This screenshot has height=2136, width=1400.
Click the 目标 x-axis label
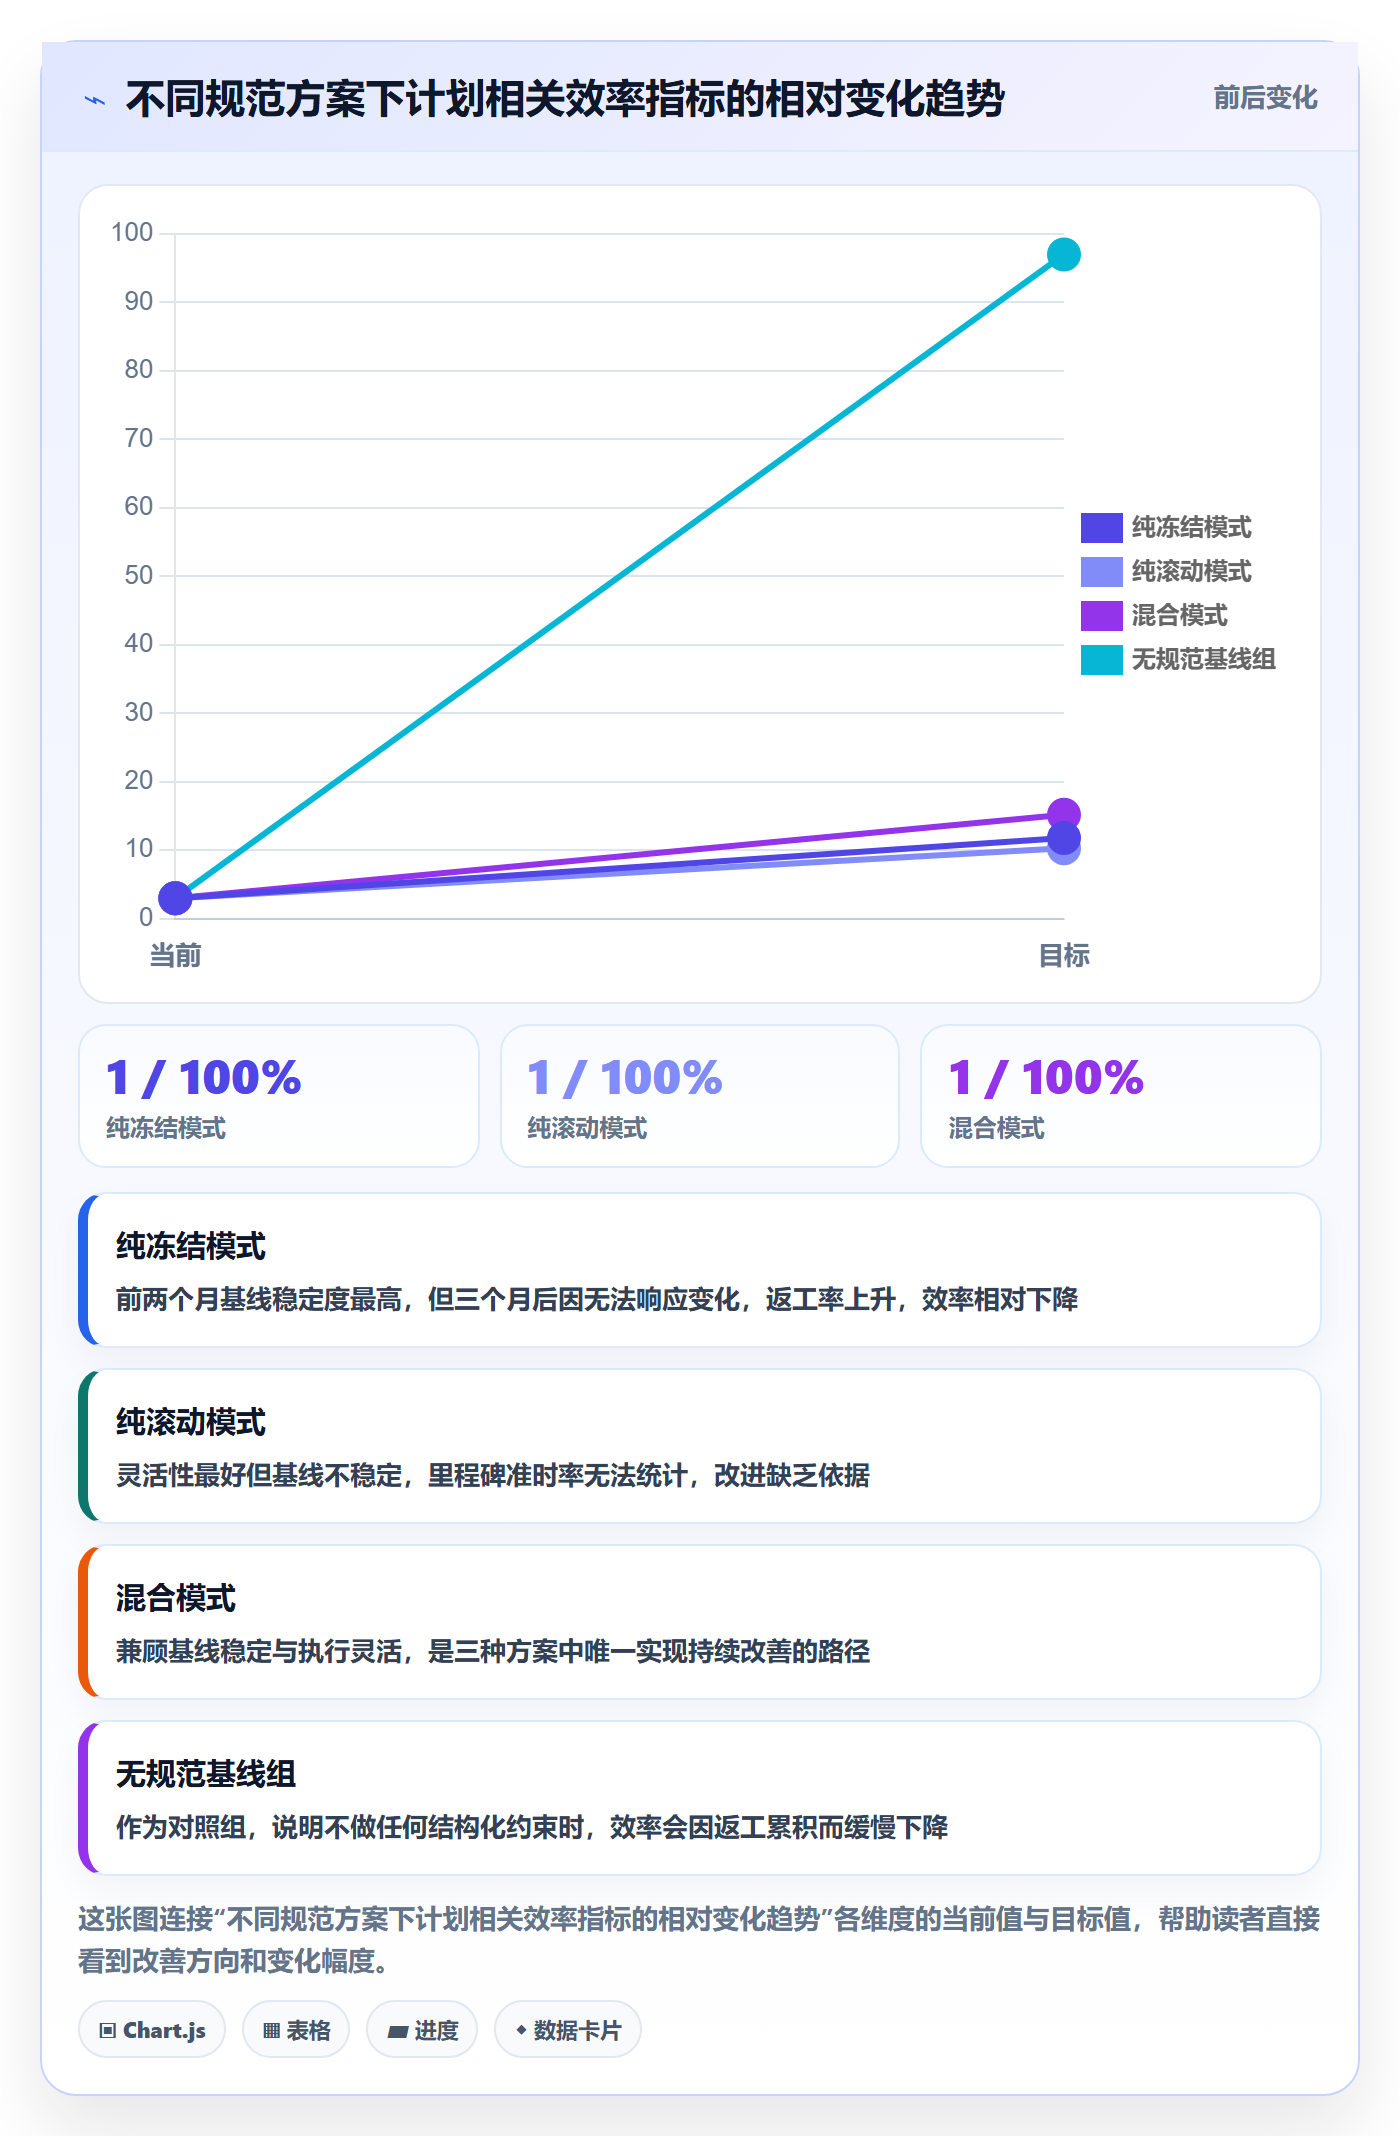1064,956
